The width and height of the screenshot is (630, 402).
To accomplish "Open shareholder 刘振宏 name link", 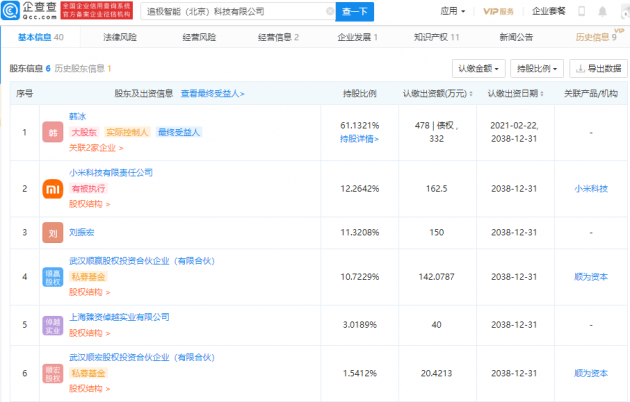I will click(82, 233).
